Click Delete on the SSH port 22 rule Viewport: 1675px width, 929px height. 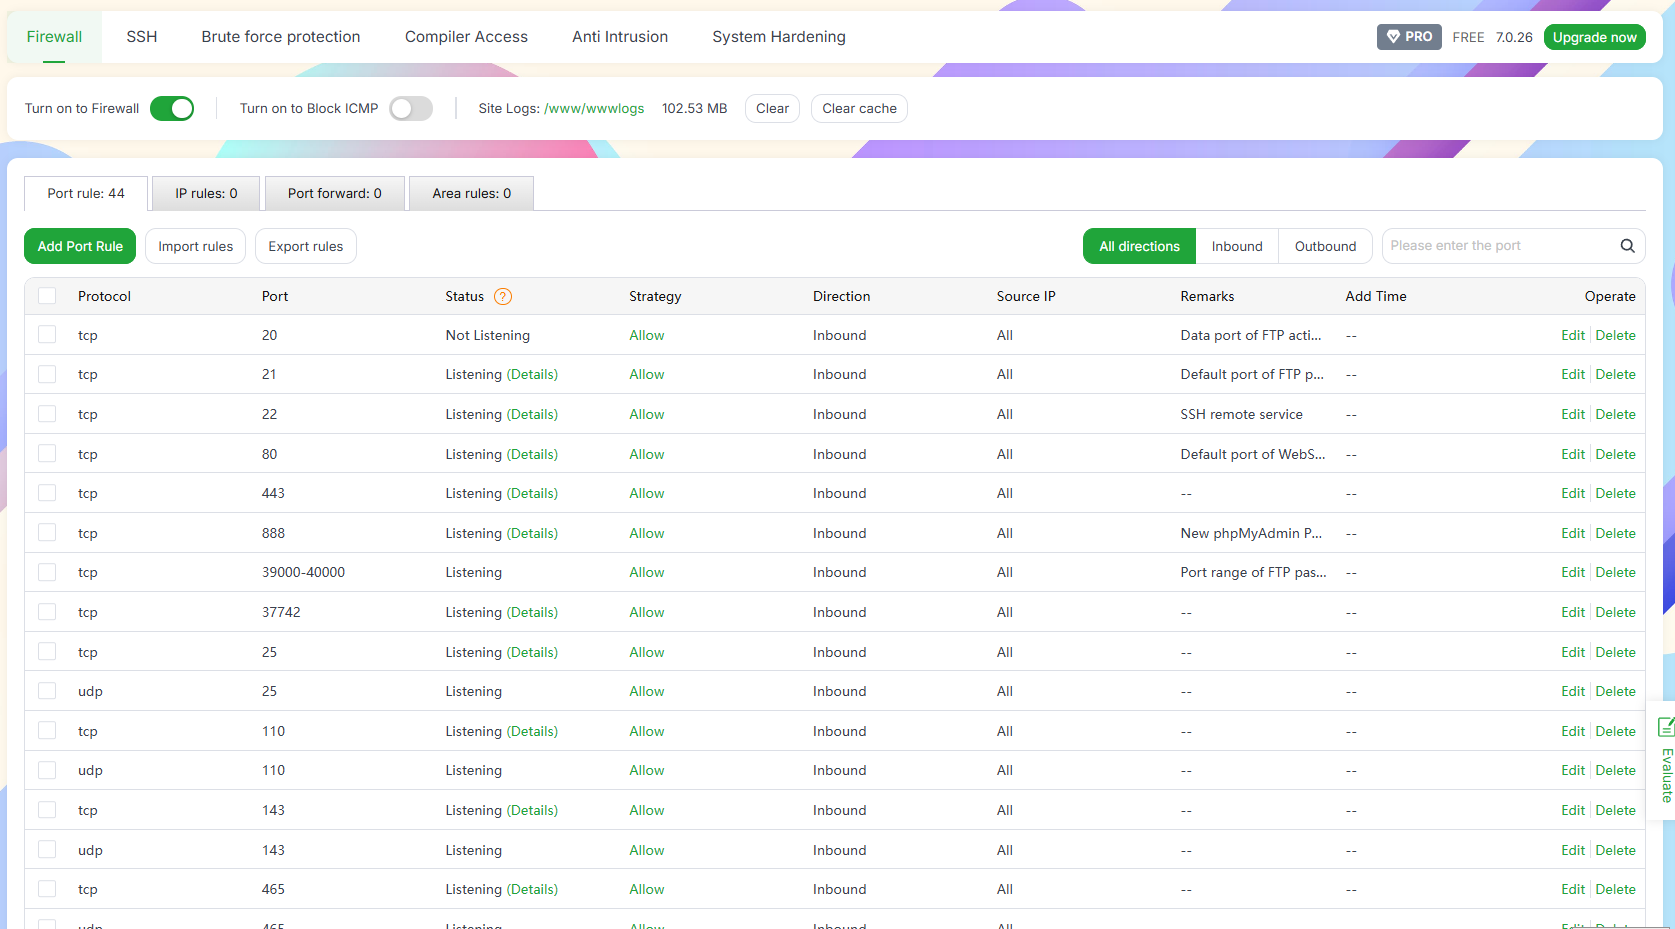[1616, 414]
